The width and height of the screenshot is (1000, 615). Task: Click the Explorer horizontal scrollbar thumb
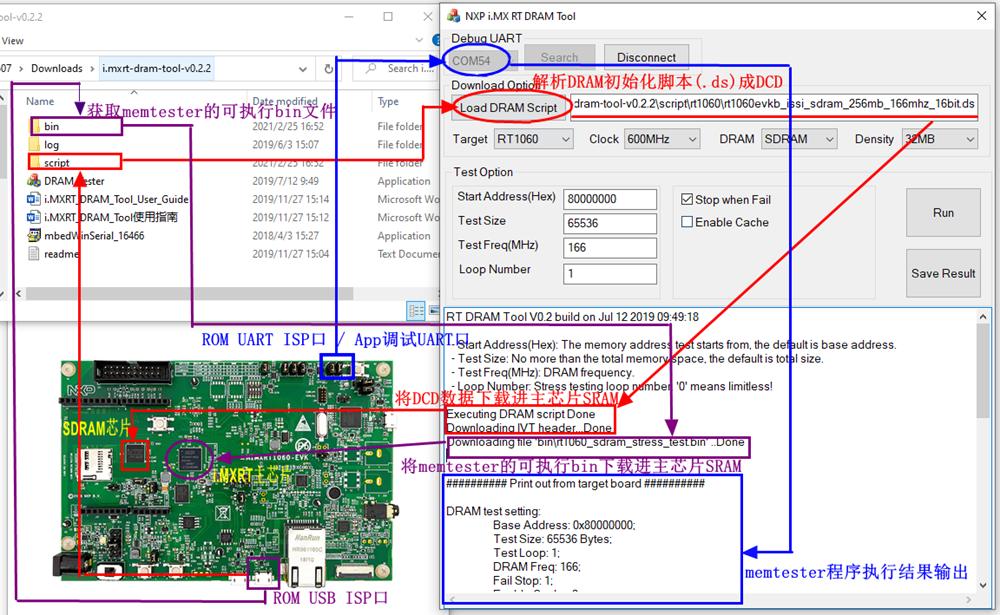[189, 293]
